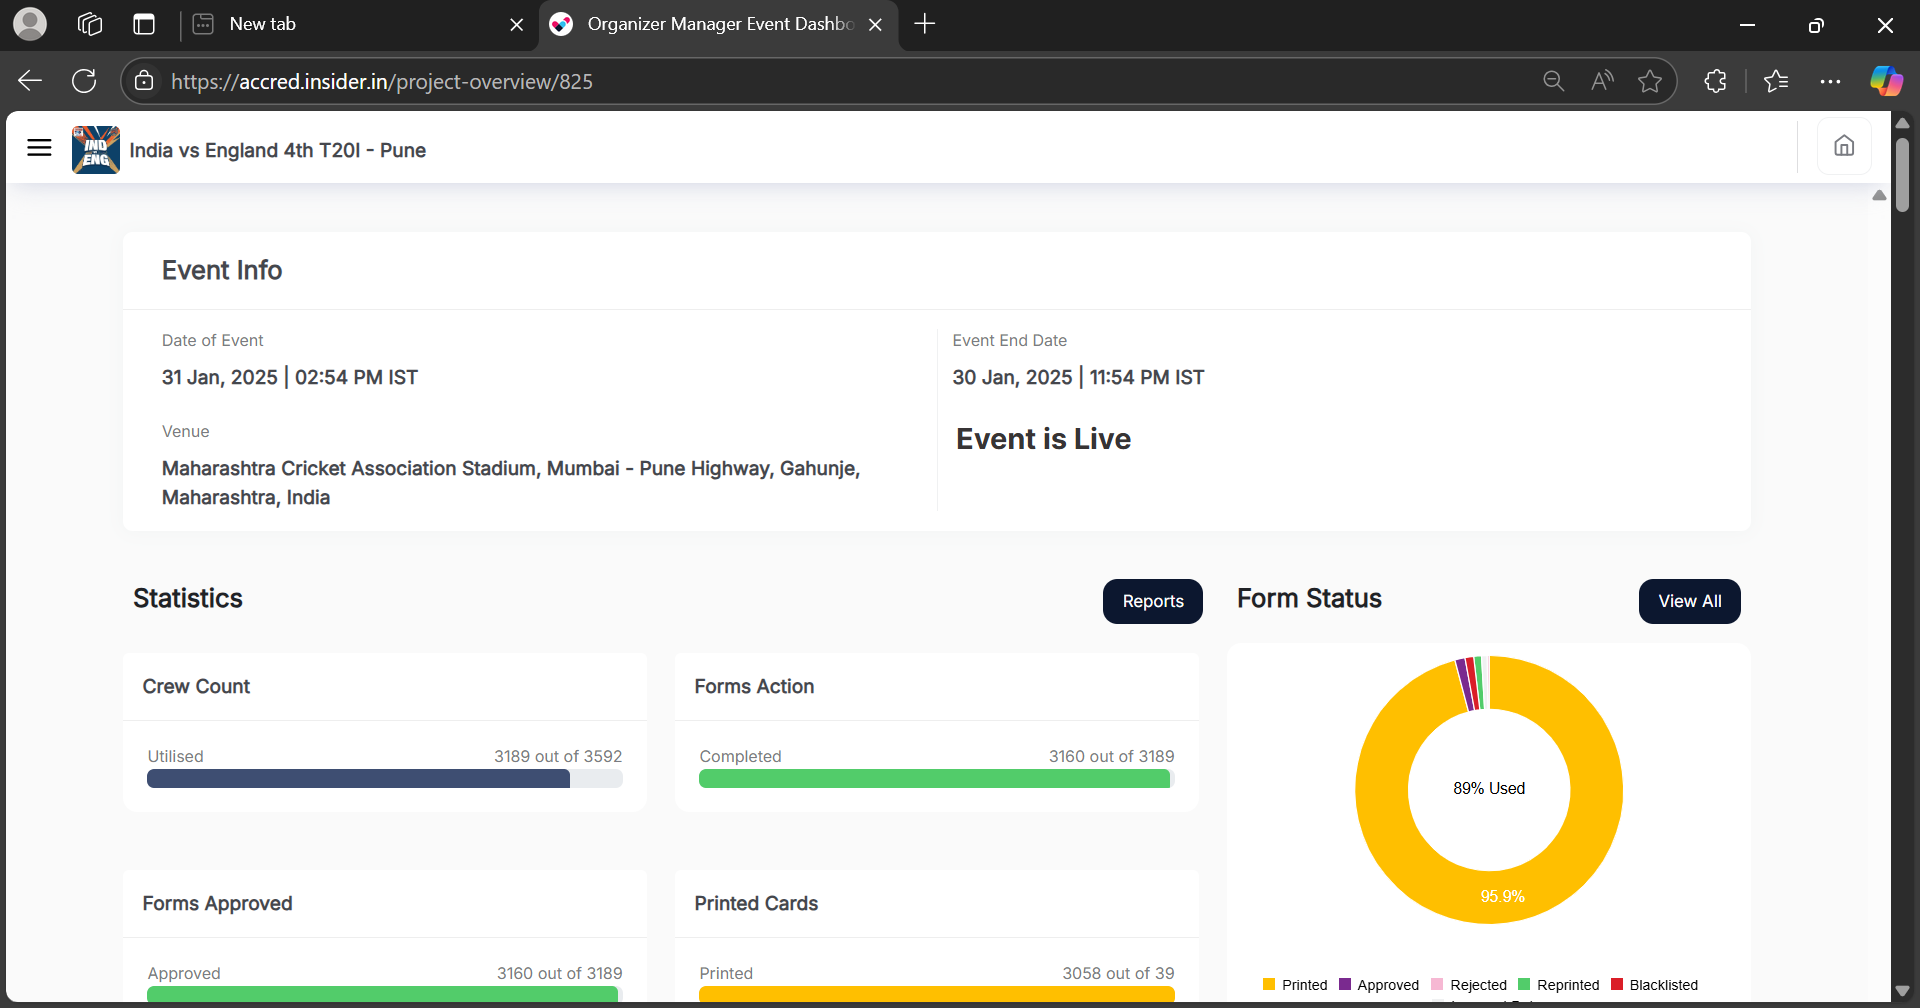Toggle Printed legend item in chart
The width and height of the screenshot is (1920, 1008).
(1295, 985)
